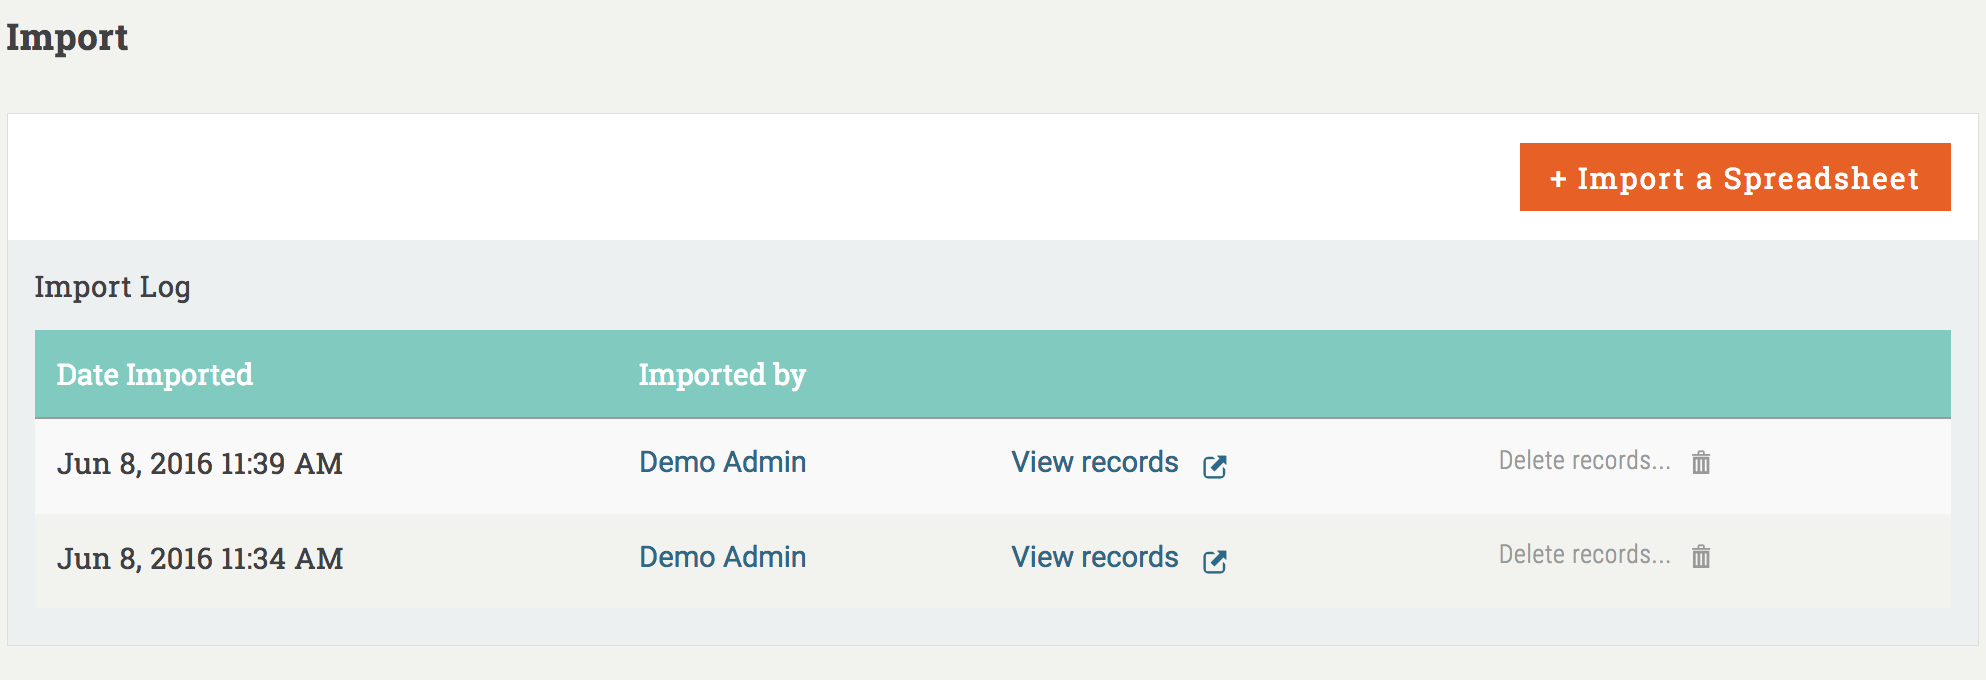The image size is (1986, 680).
Task: Delete records from the 11:34 AM import
Action: click(1584, 555)
